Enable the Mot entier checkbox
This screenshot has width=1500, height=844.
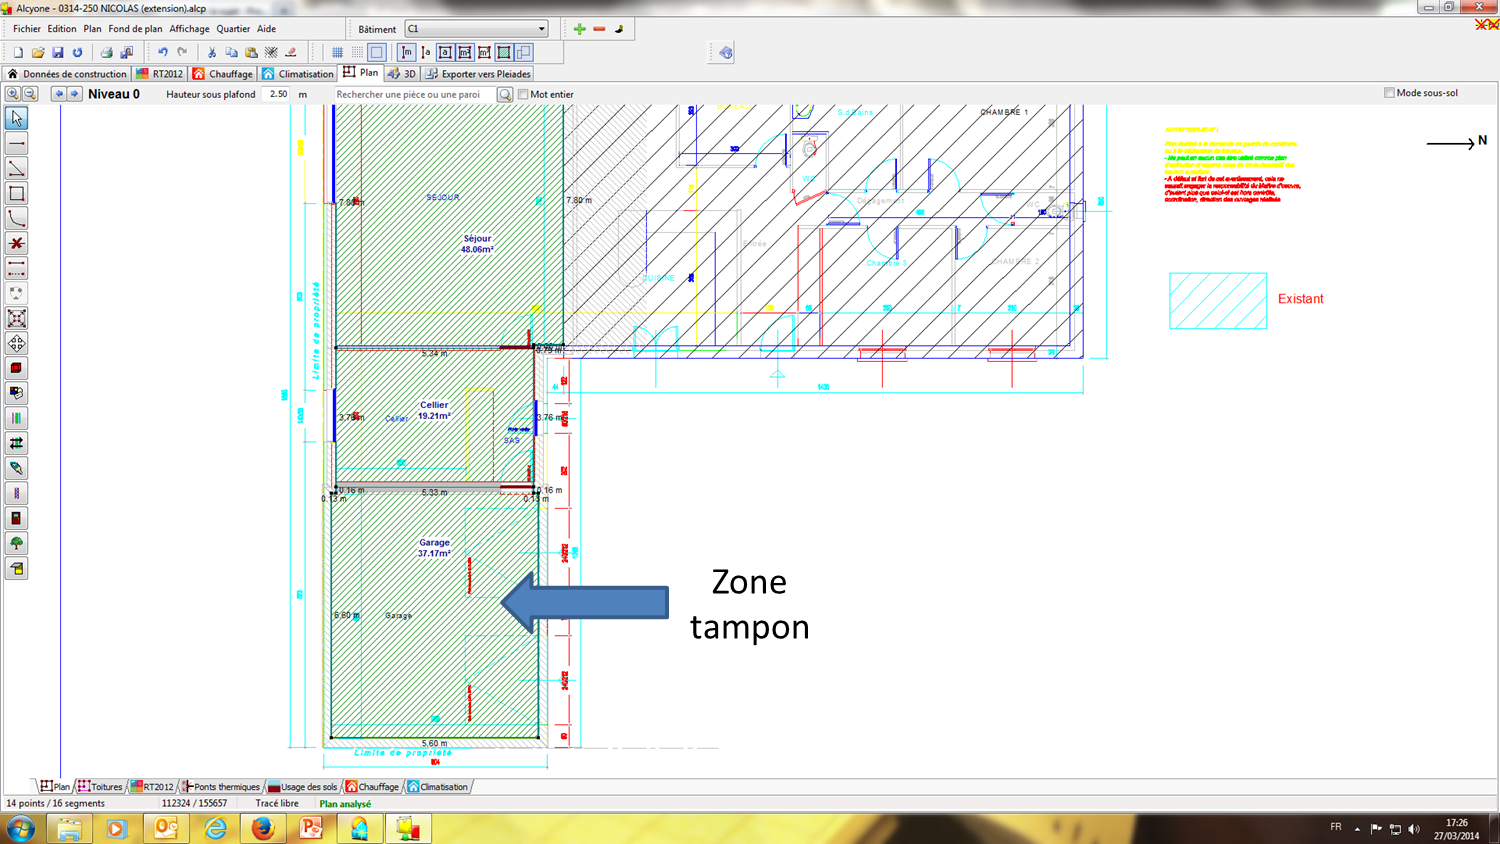[523, 94]
